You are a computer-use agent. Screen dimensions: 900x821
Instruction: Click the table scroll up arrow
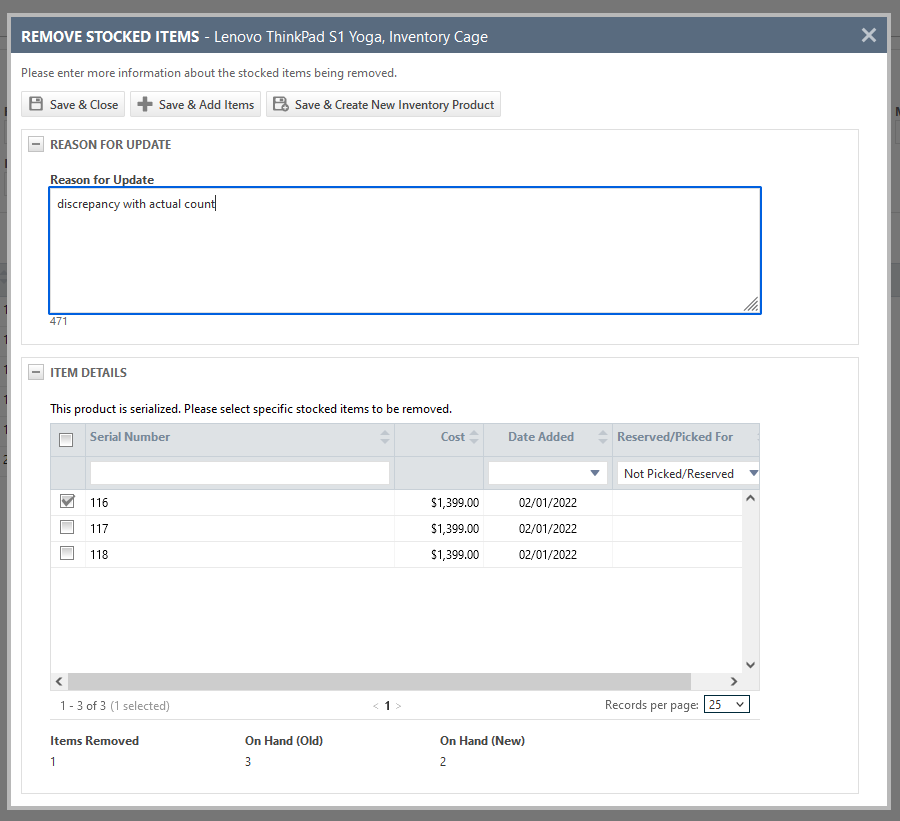750,498
